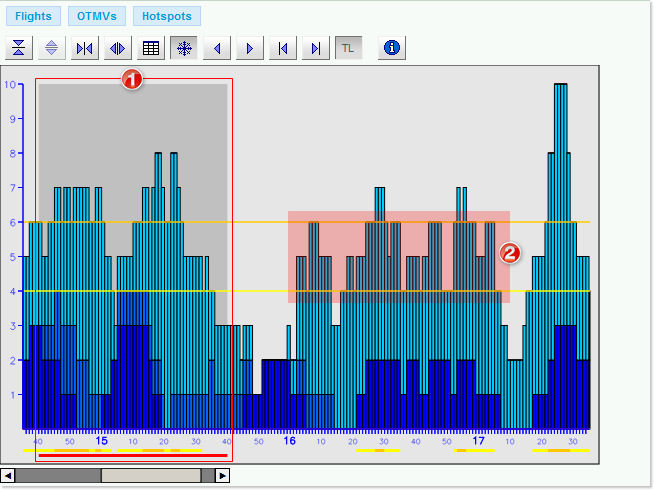Screen dimensions: 654x490
Task: Step right with the right triangle icon
Action: [x=250, y=48]
